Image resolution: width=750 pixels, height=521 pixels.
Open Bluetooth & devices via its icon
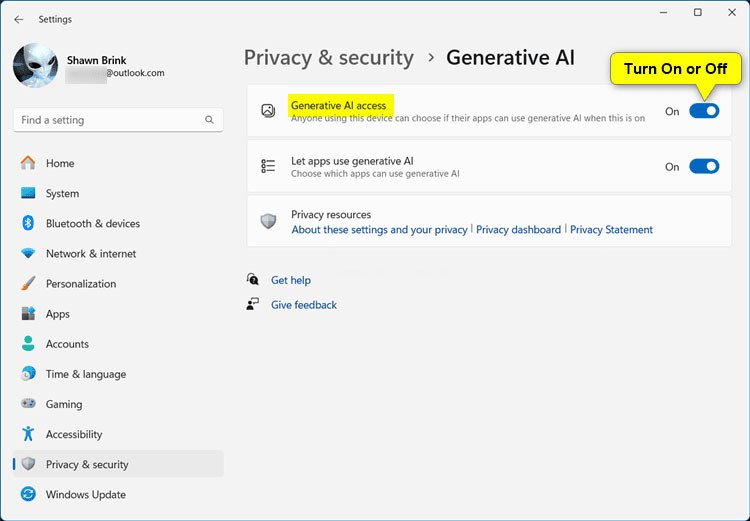point(28,223)
